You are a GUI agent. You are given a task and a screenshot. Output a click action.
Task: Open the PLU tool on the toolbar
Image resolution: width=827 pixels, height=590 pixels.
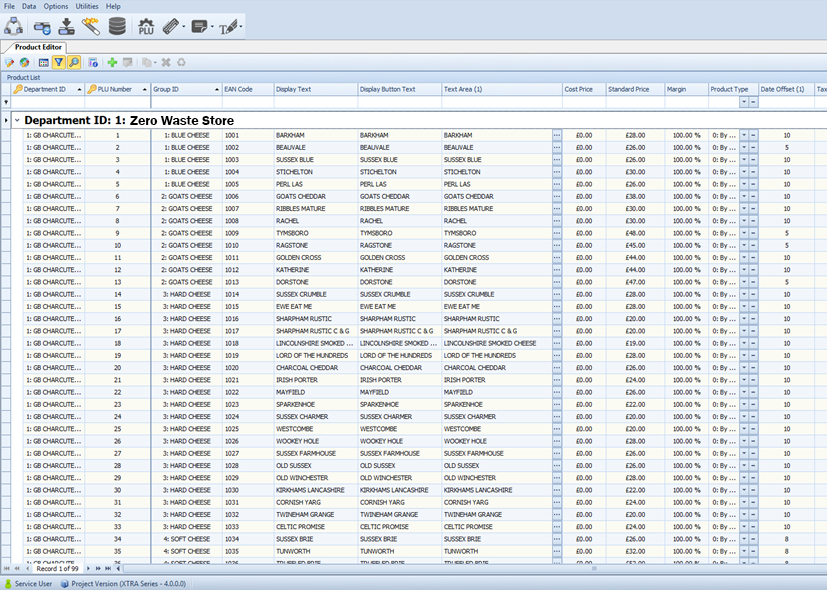tap(145, 26)
